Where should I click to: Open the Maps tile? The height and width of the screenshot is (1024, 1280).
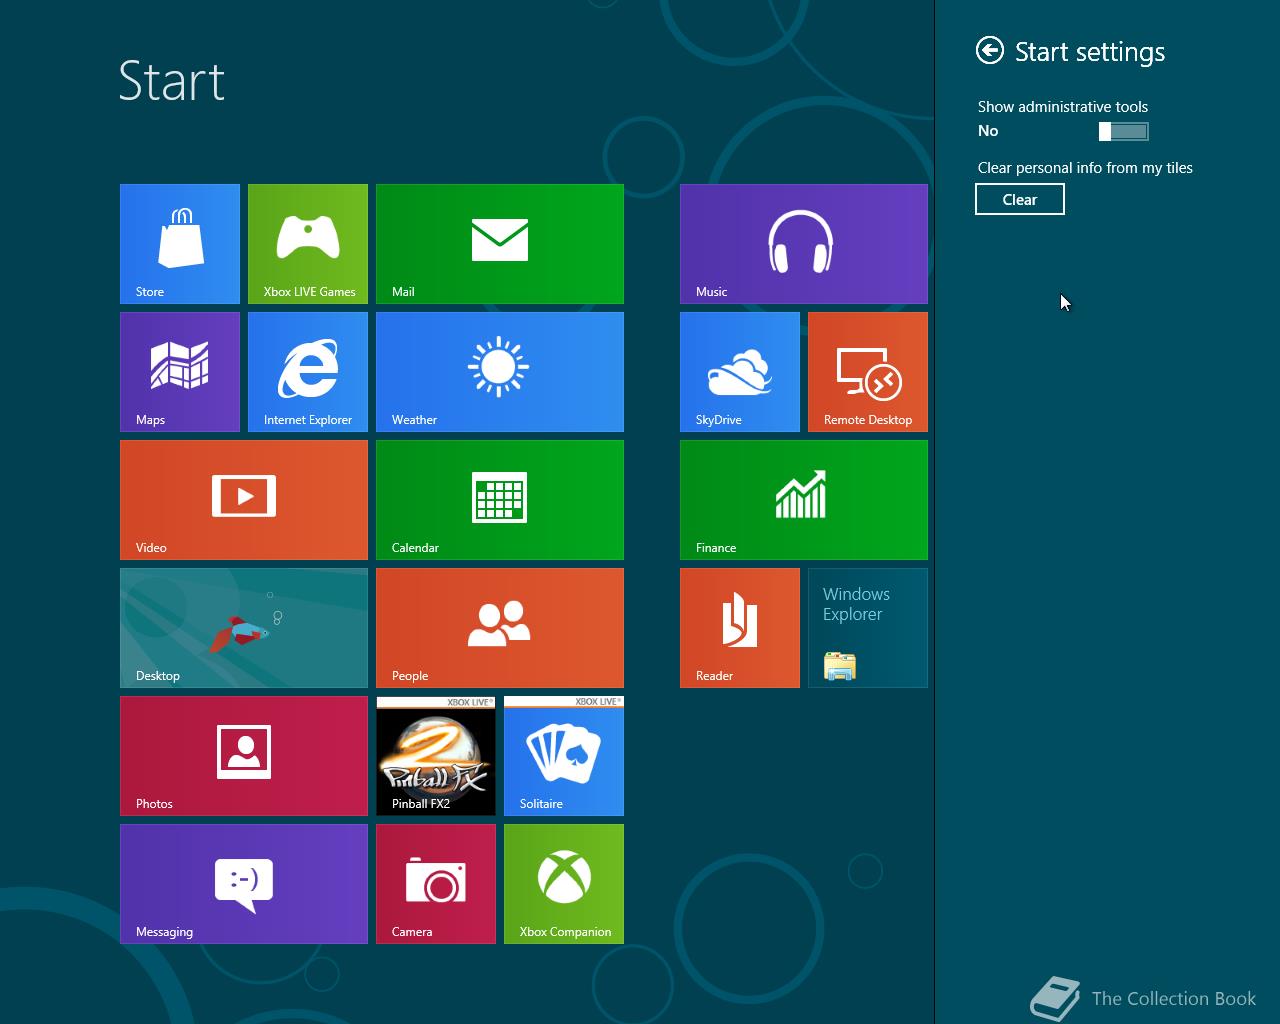click(180, 372)
